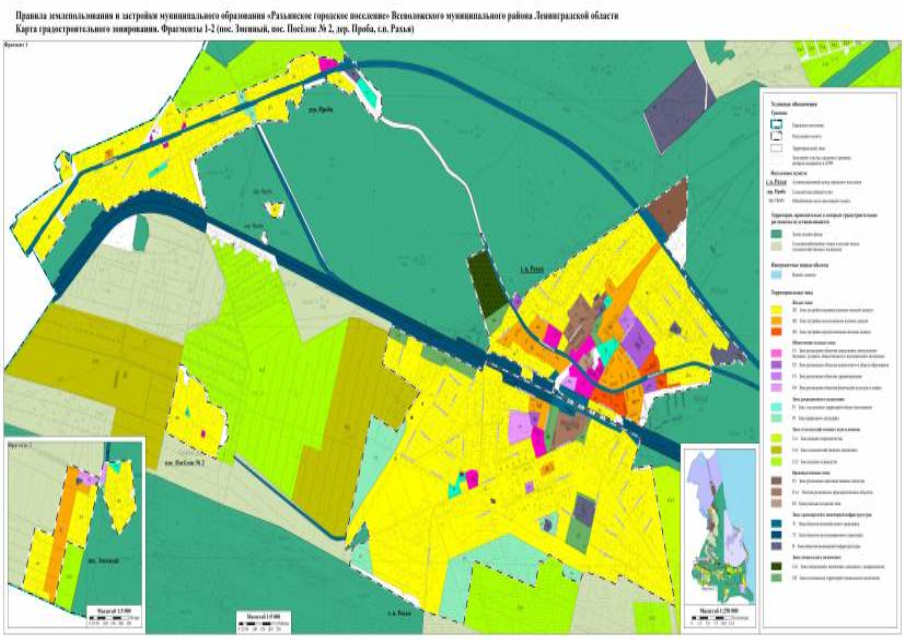Pick the beige legend swatch
This screenshot has width=905, height=640.
(777, 246)
